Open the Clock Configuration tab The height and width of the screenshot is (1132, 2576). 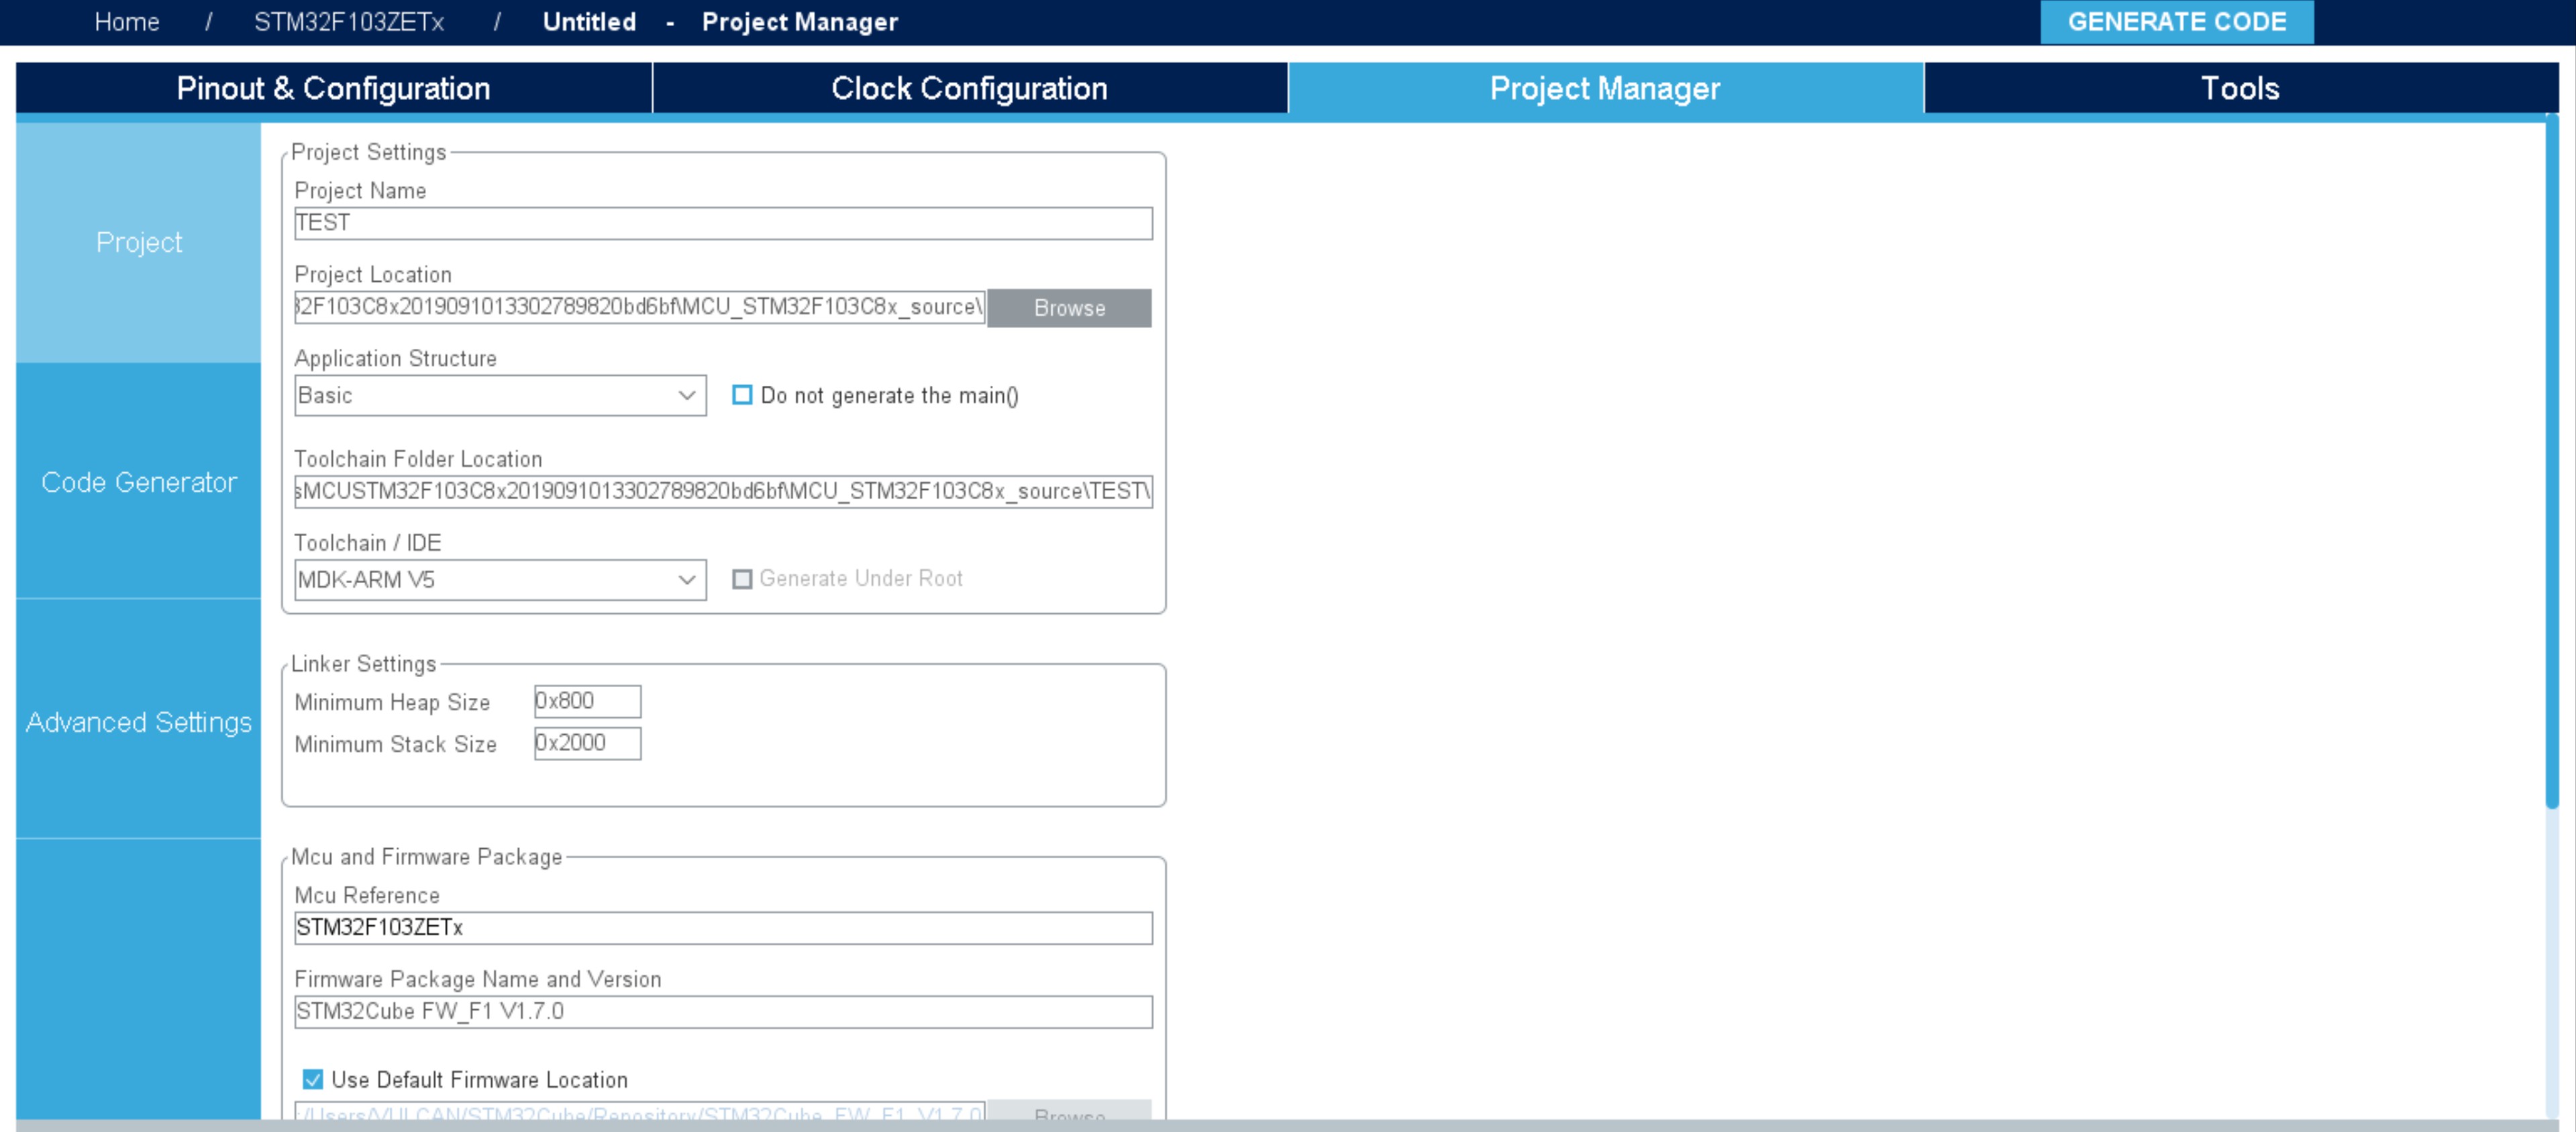(x=969, y=88)
